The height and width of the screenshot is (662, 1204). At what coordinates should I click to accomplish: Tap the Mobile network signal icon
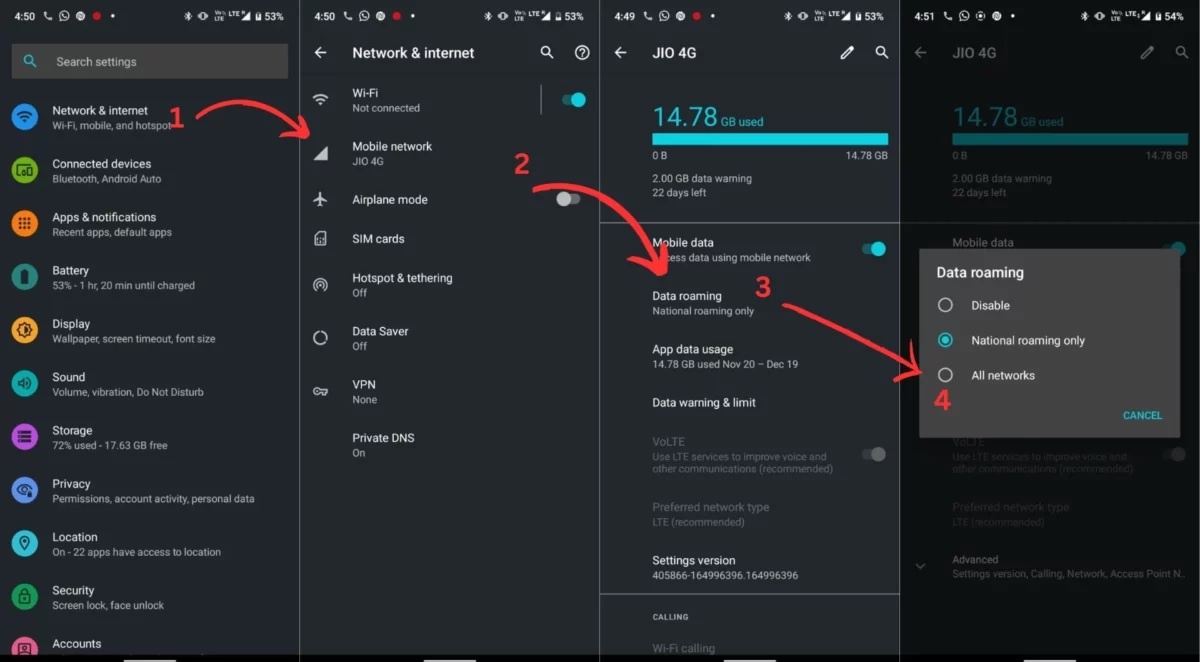click(321, 153)
